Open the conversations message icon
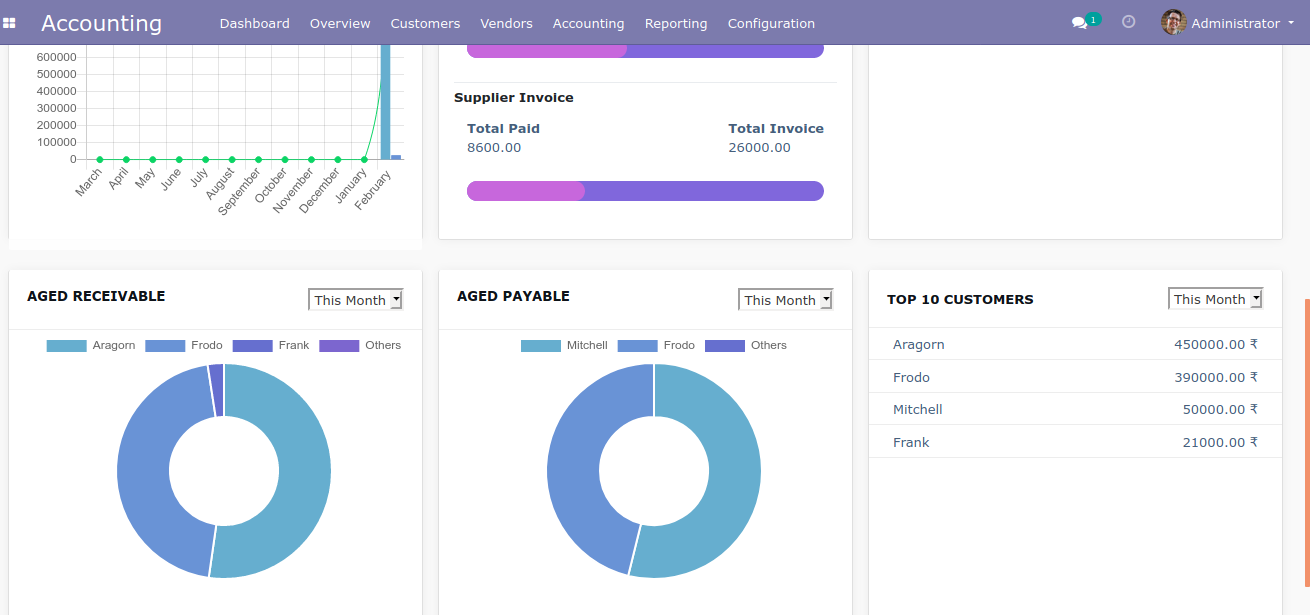The image size is (1310, 615). pyautogui.click(x=1079, y=23)
